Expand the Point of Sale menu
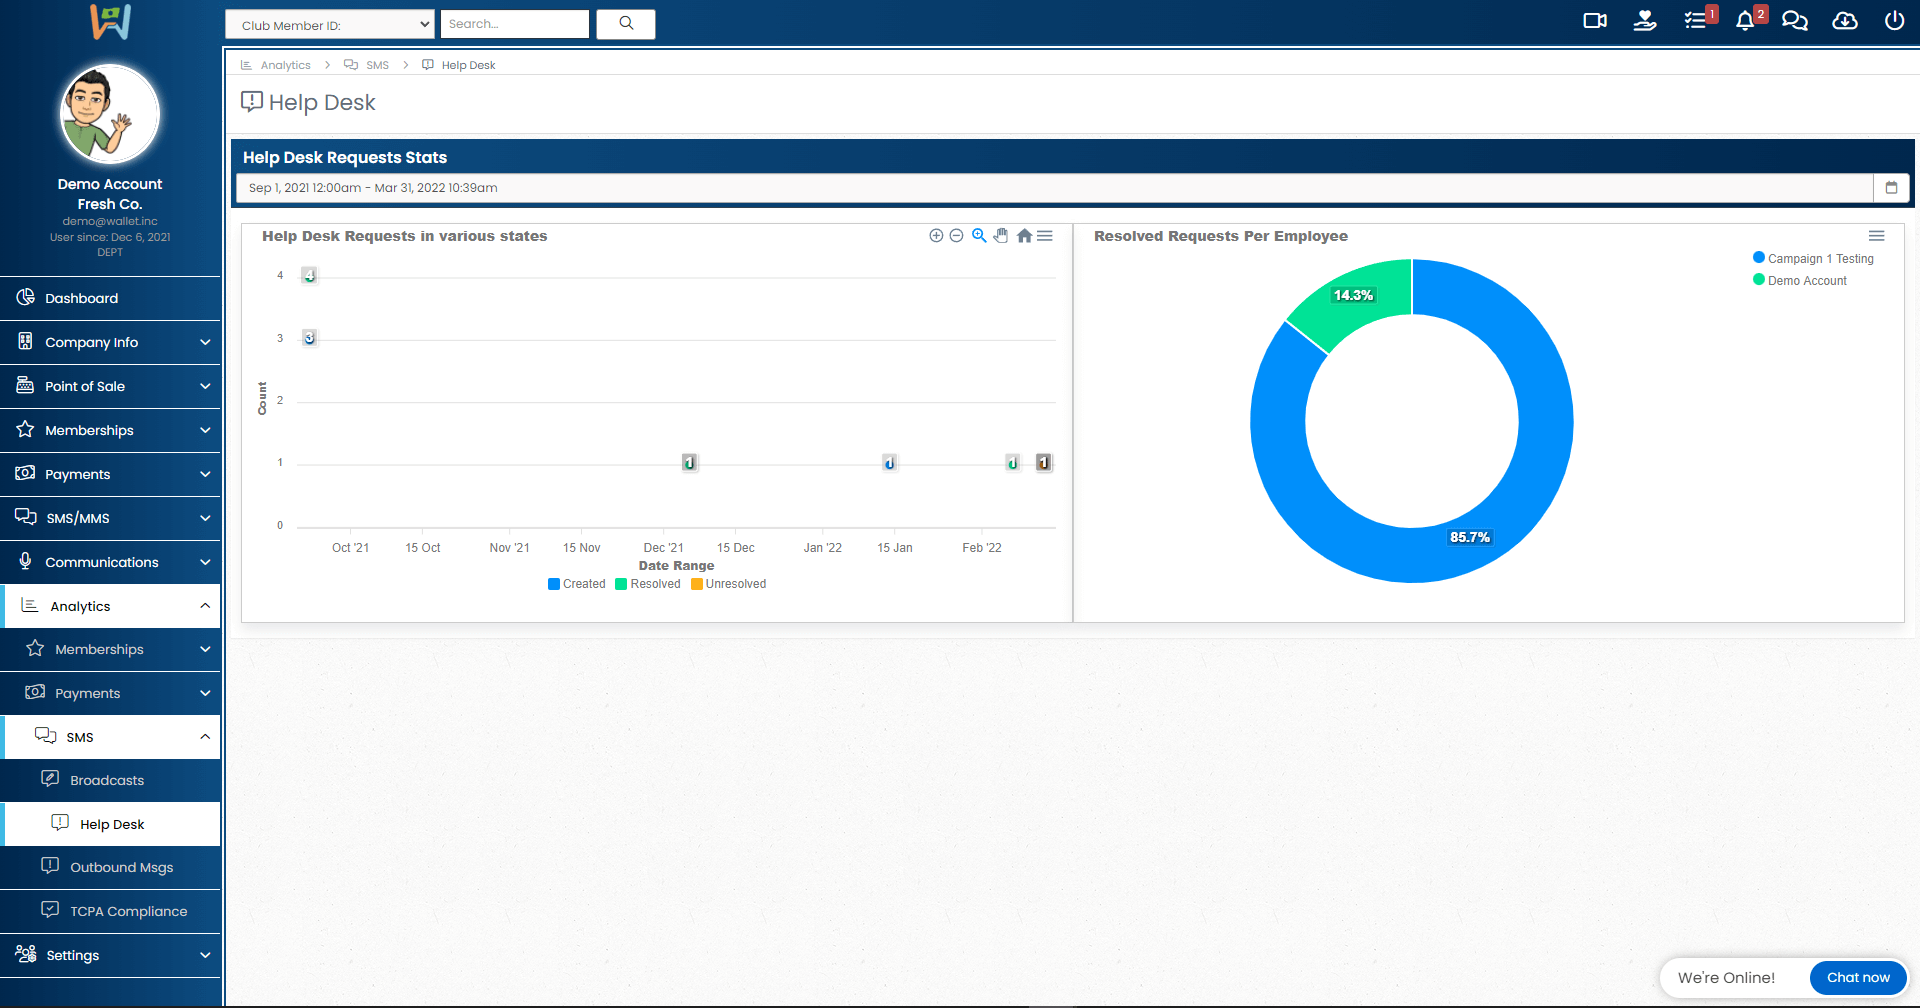The width and height of the screenshot is (1920, 1008). point(110,386)
